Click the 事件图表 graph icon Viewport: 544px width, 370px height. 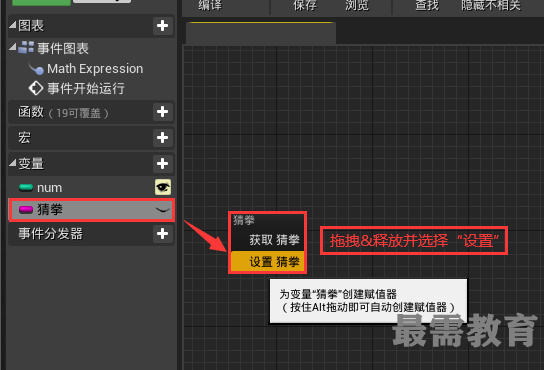26,48
